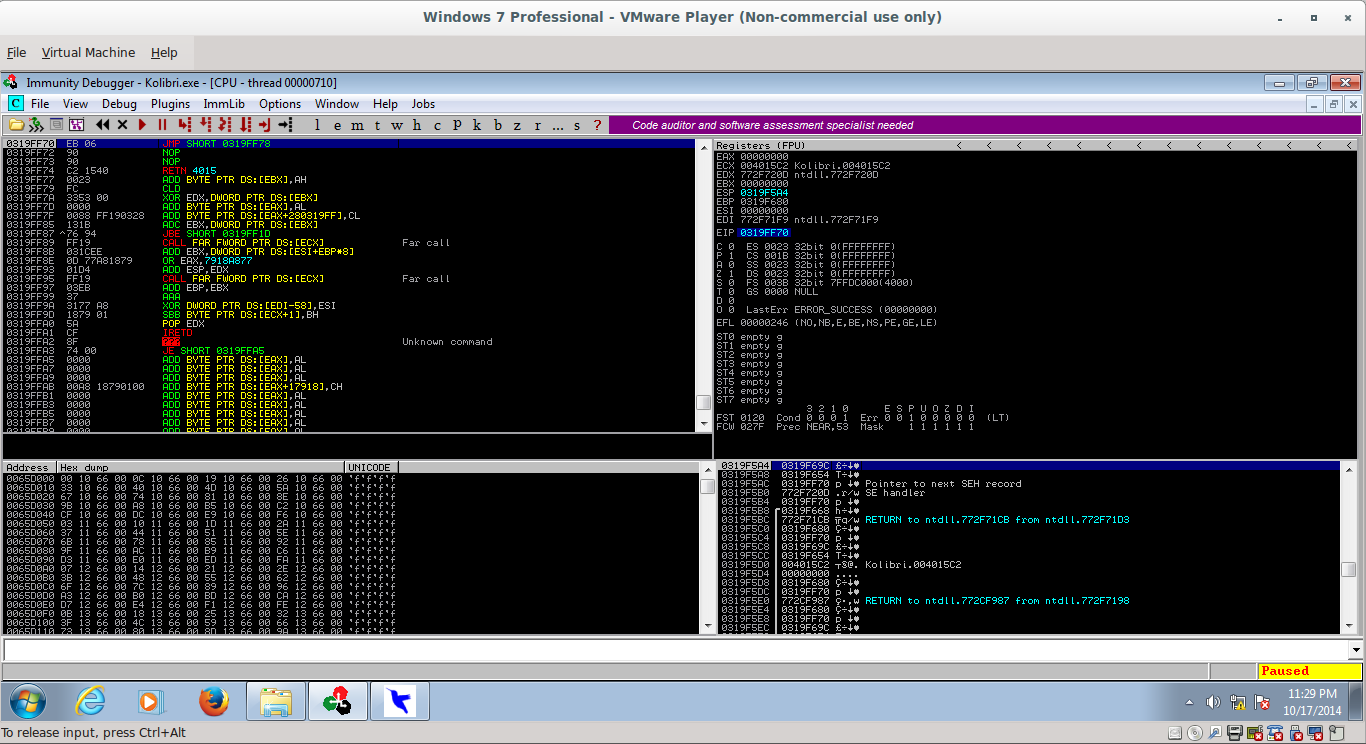Open Breakpoints window with 'b' button
This screenshot has height=744, width=1366.
coord(498,125)
